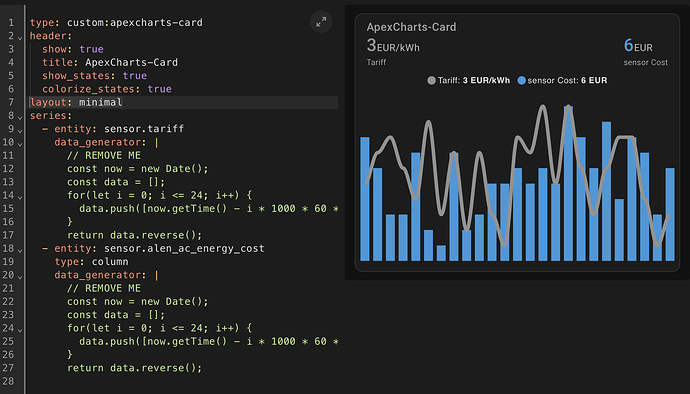Viewport: 690px width, 394px height.
Task: Fold the for loop on line 14
Action: (20, 197)
